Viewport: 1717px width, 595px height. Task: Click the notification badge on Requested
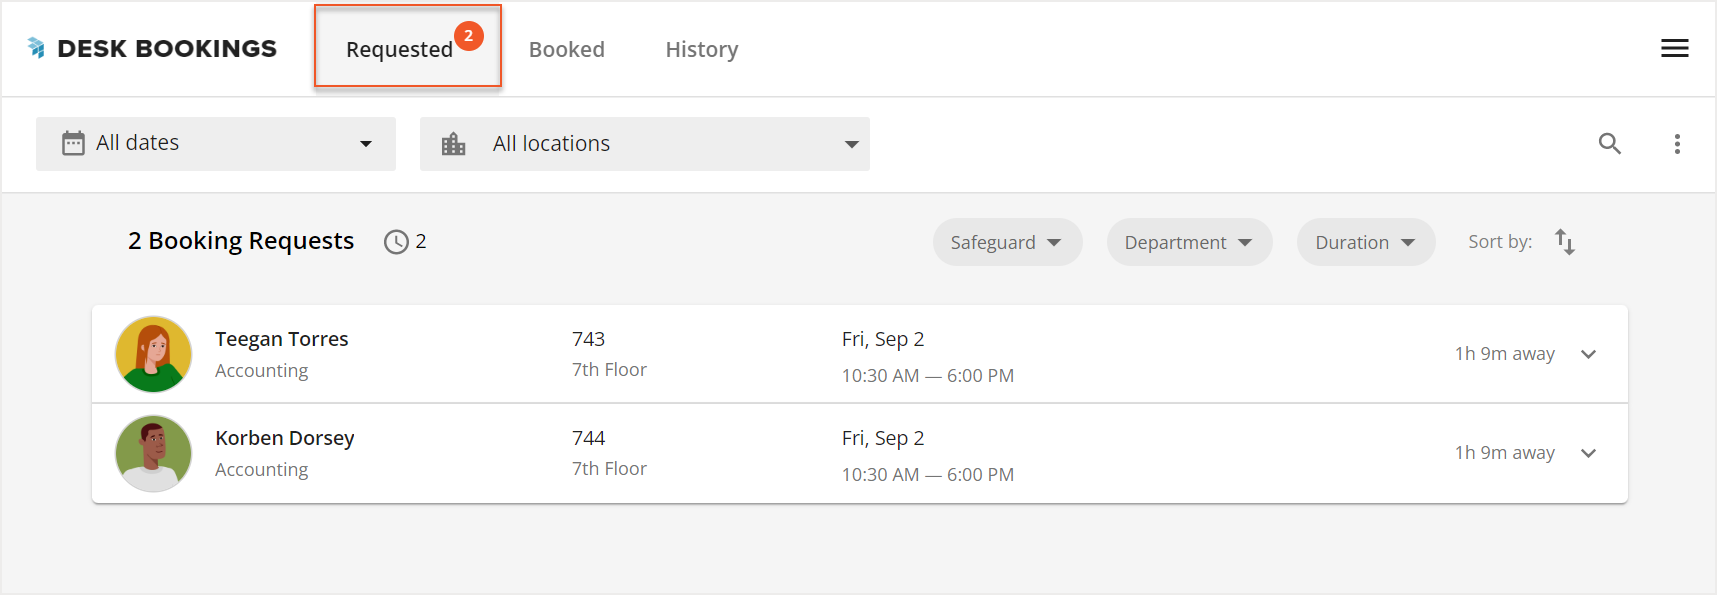[469, 35]
